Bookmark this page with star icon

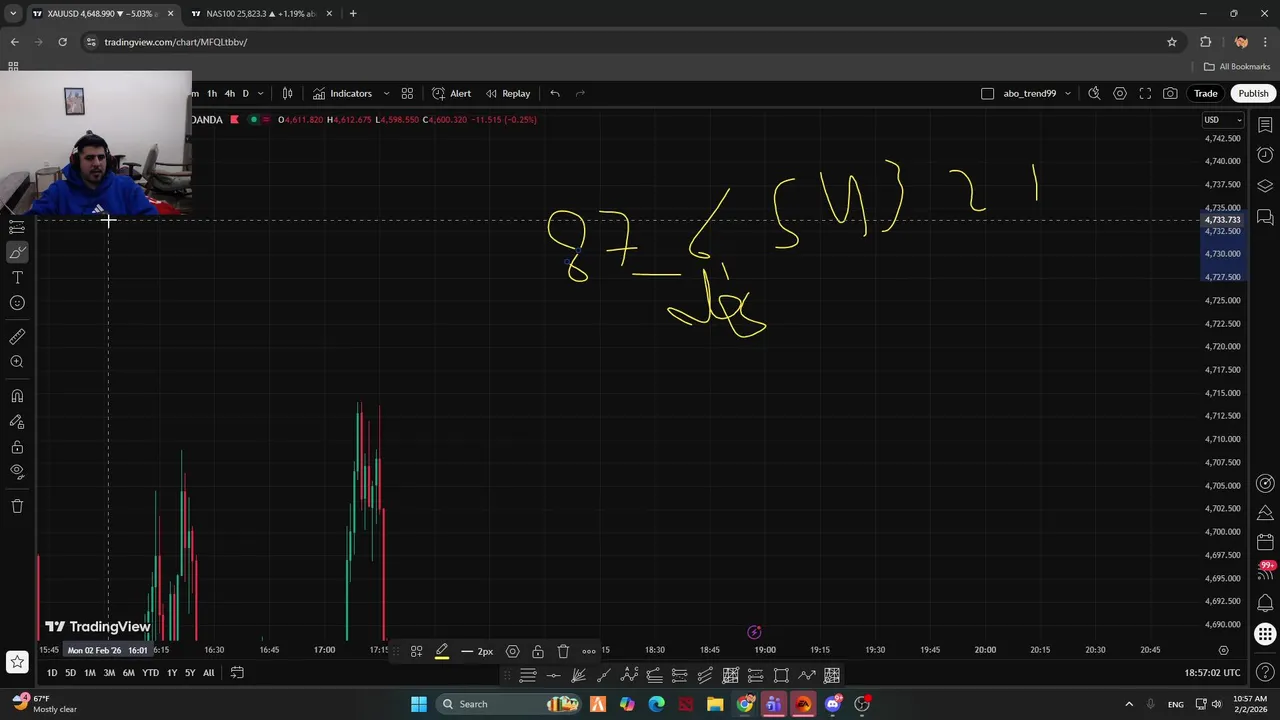(1172, 42)
